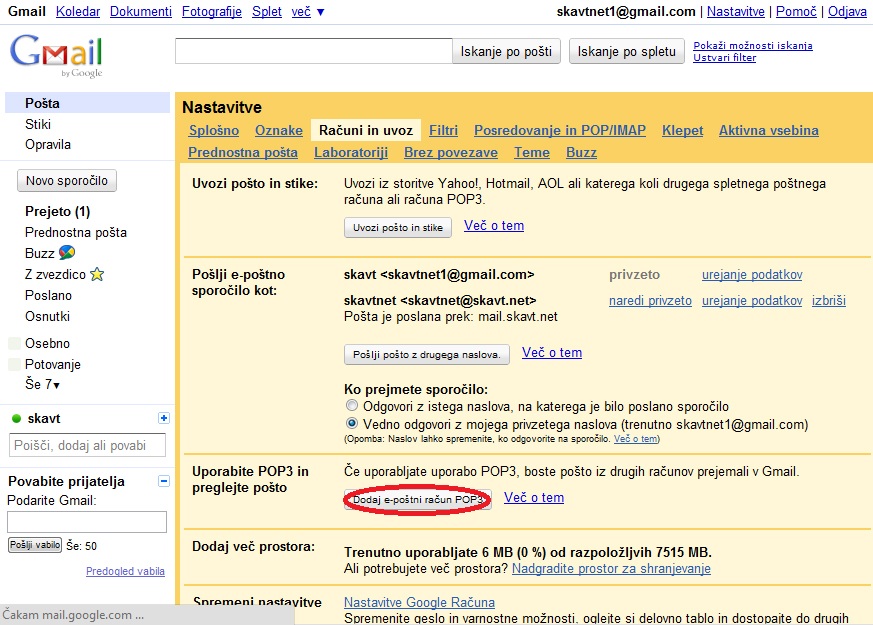
Task: Open the Pomoč link
Action: pyautogui.click(x=796, y=12)
